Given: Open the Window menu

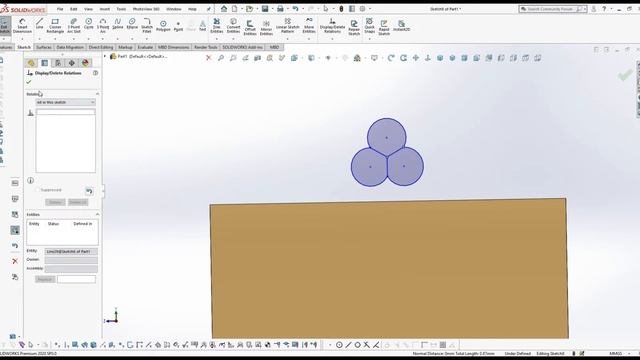Looking at the screenshot, I should pyautogui.click(x=173, y=9).
